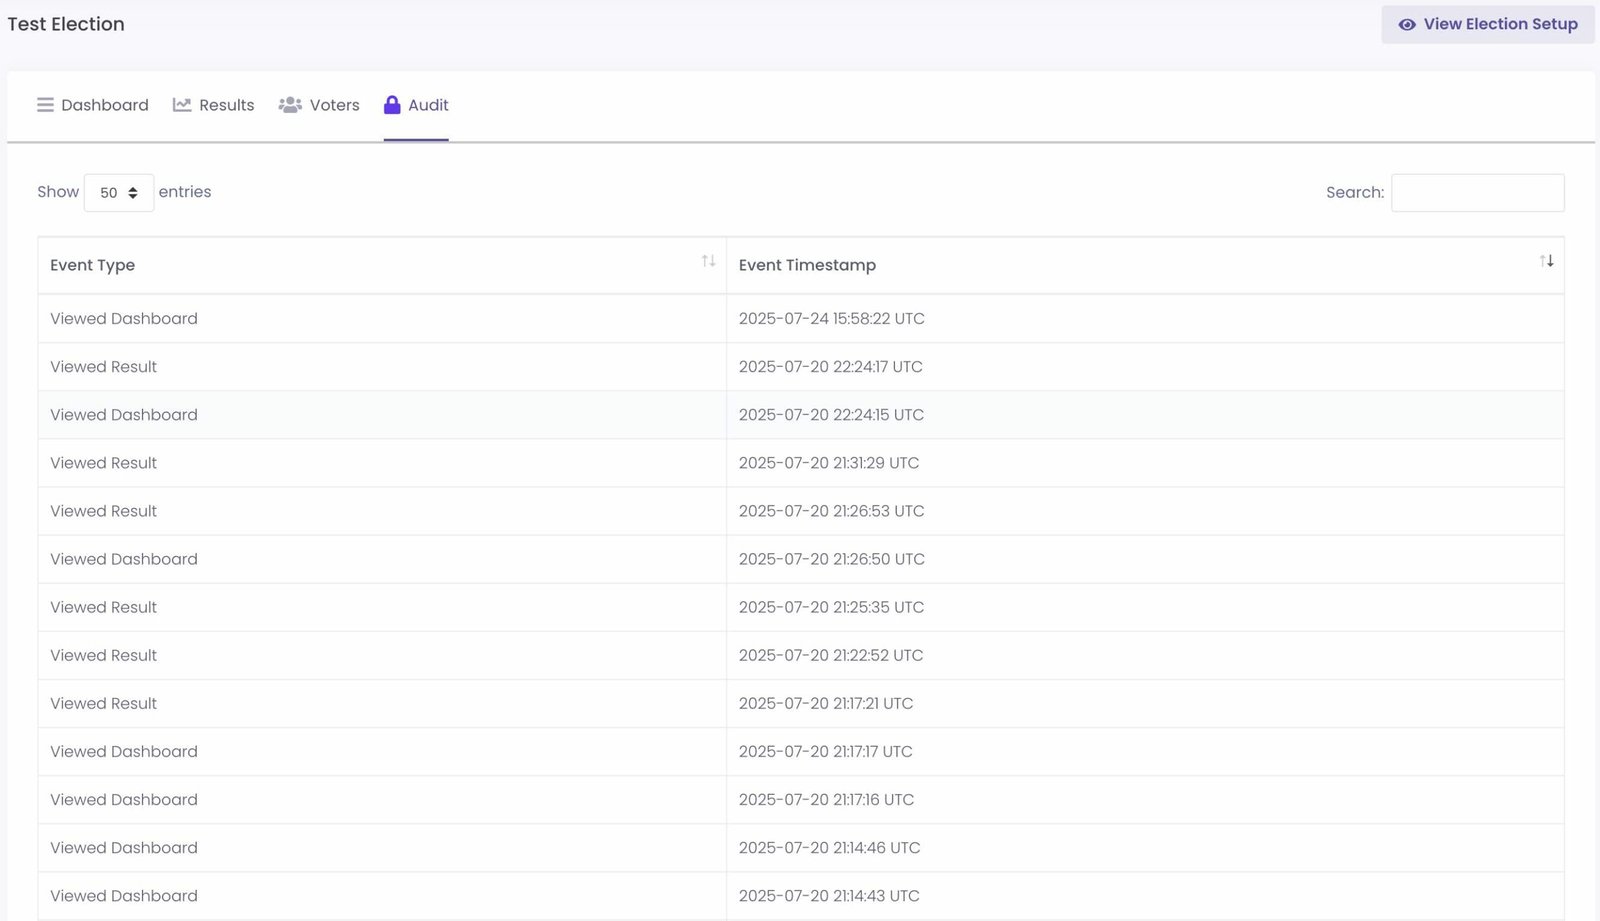The image size is (1600, 921).
Task: Select timestamp 2025-07-20 21:14:43 UTC
Action: [x=829, y=895]
